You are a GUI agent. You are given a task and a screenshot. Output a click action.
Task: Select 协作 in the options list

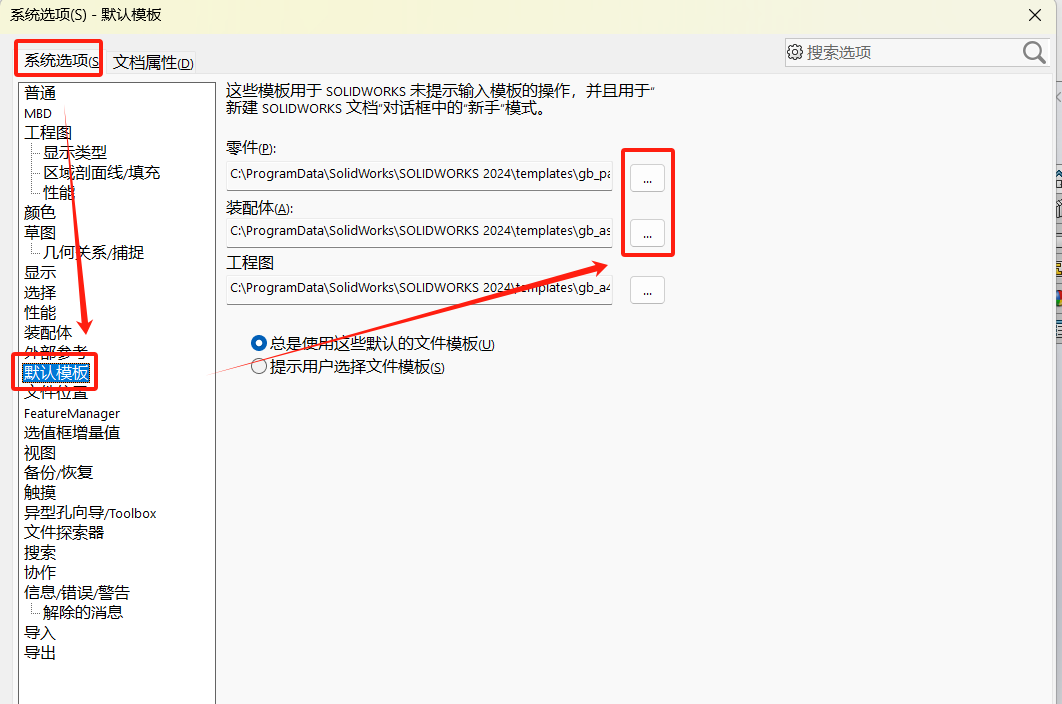pyautogui.click(x=40, y=573)
